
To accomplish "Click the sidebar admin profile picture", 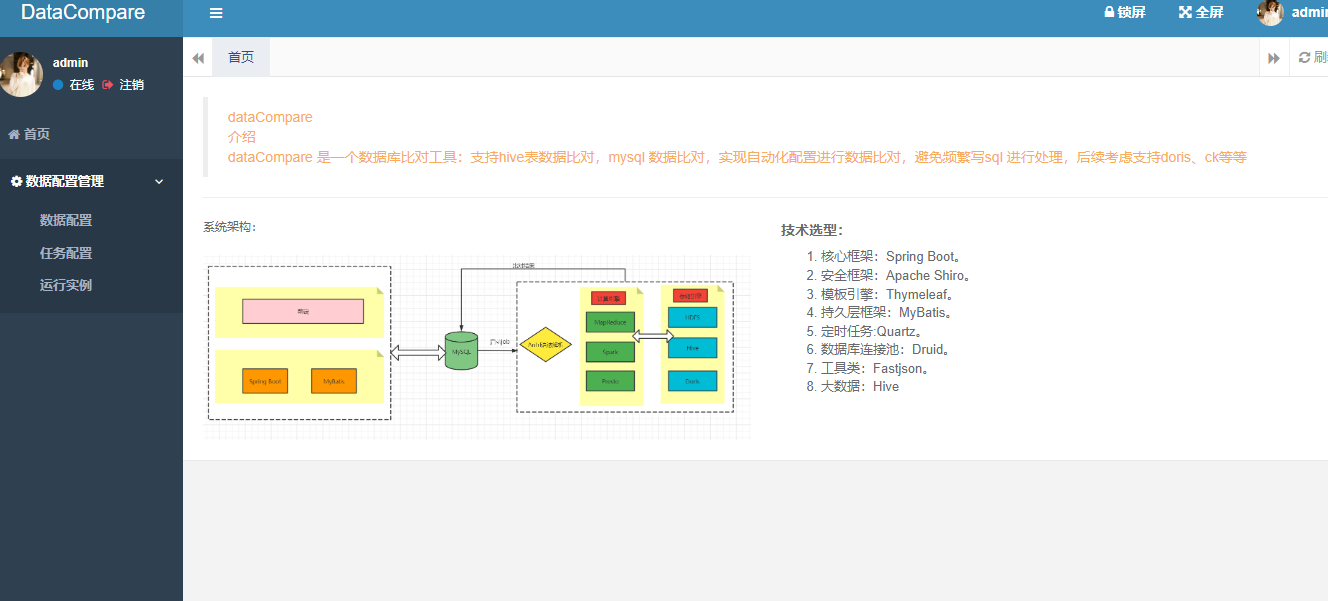I will (x=21, y=74).
